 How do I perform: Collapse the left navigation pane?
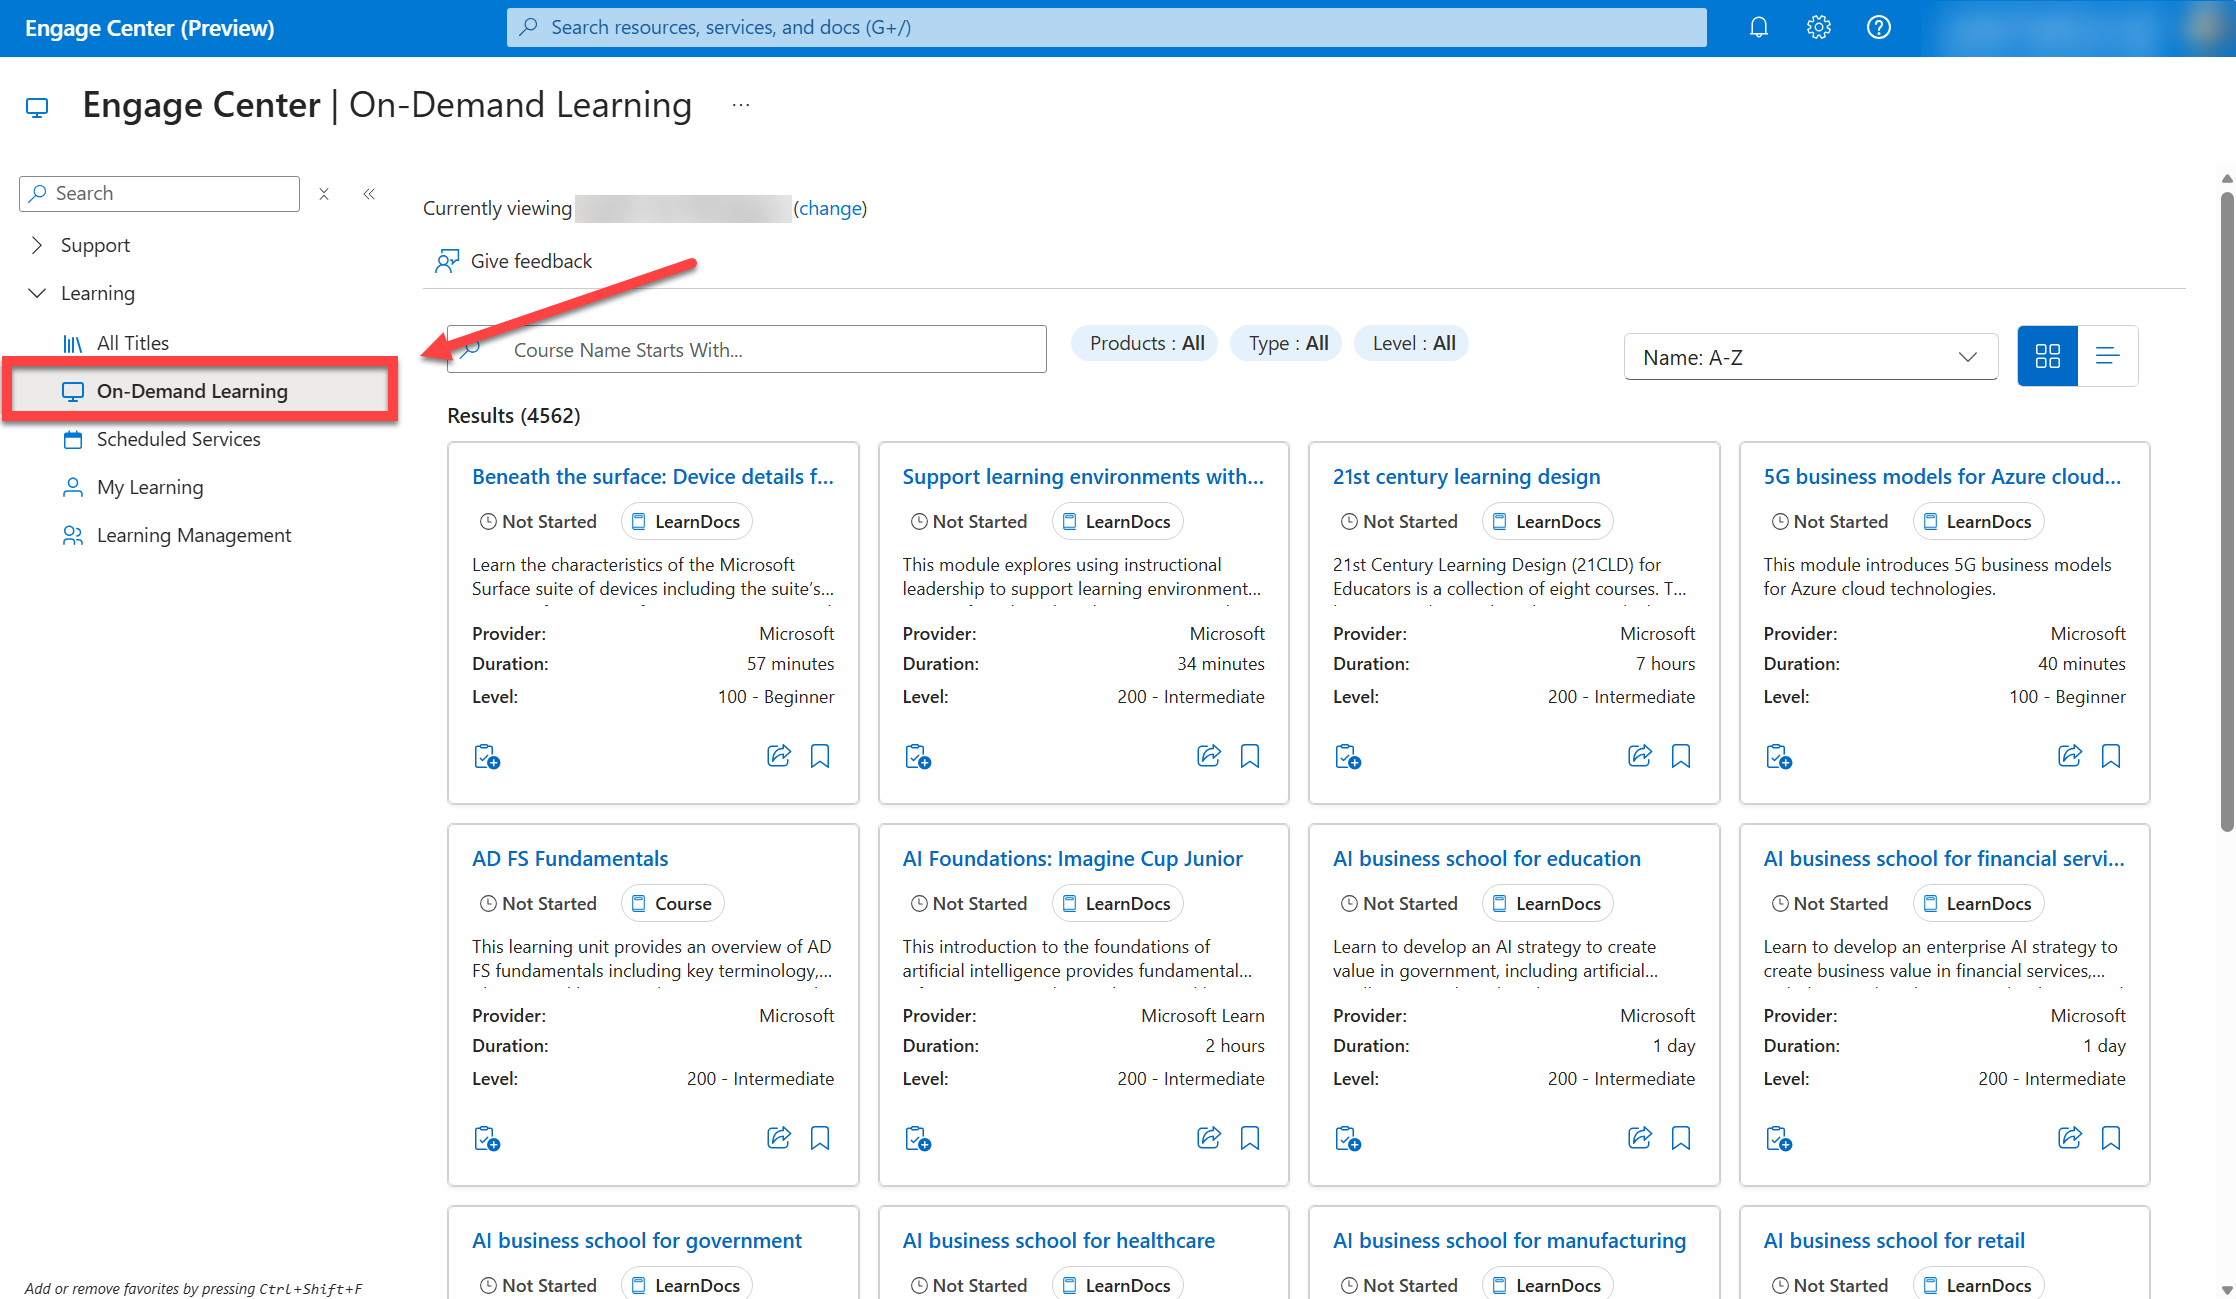(x=368, y=193)
